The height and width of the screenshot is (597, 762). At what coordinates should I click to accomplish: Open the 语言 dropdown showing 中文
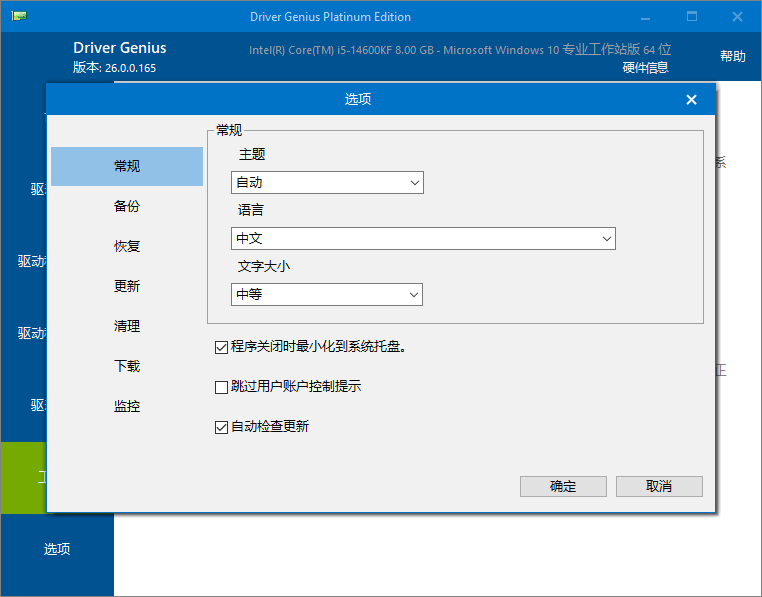423,238
